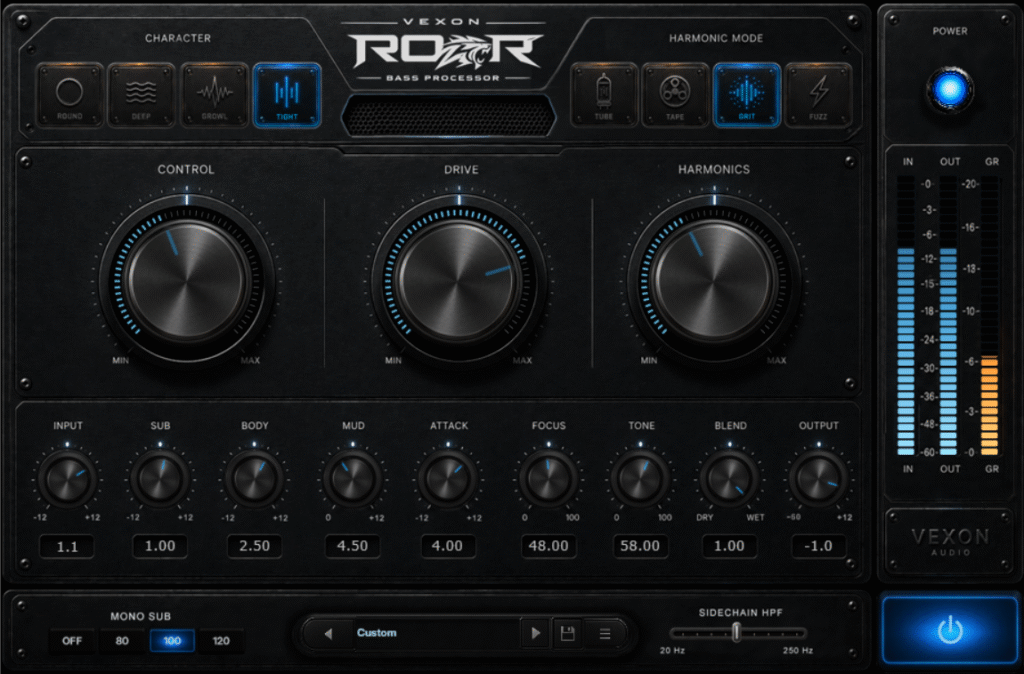
Task: Save preset with the floppy disk icon
Action: click(567, 634)
